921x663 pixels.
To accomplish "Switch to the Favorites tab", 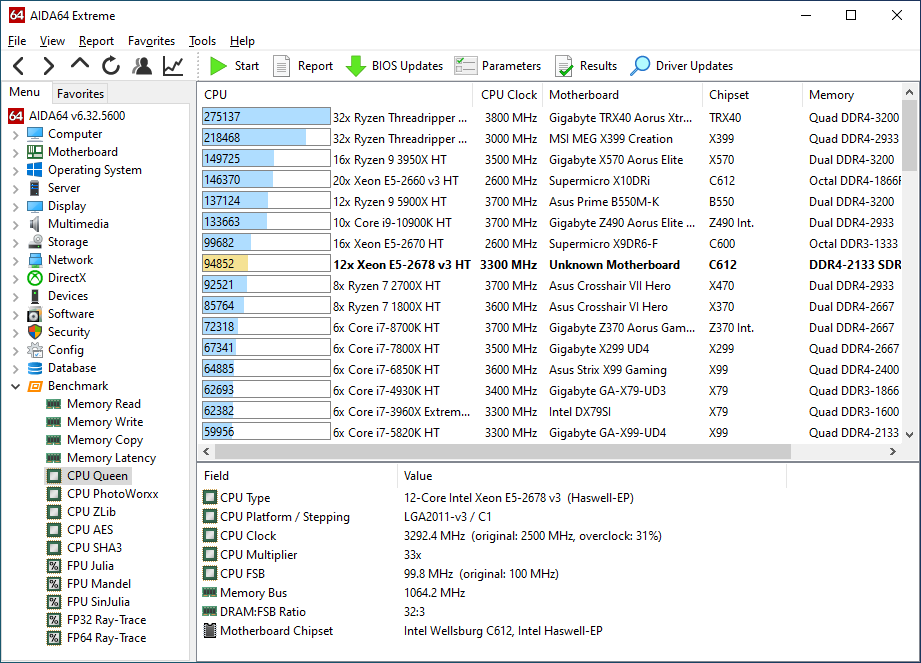I will pyautogui.click(x=80, y=93).
